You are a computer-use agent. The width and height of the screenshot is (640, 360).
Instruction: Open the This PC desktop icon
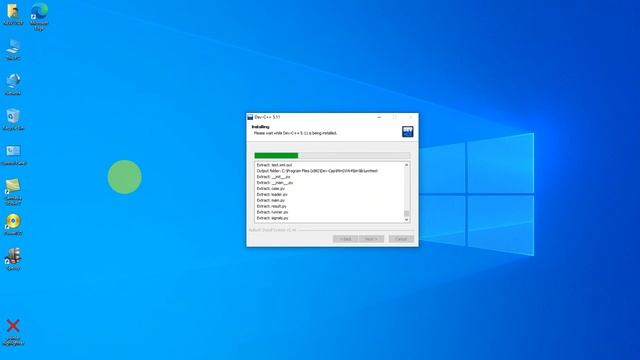click(13, 49)
